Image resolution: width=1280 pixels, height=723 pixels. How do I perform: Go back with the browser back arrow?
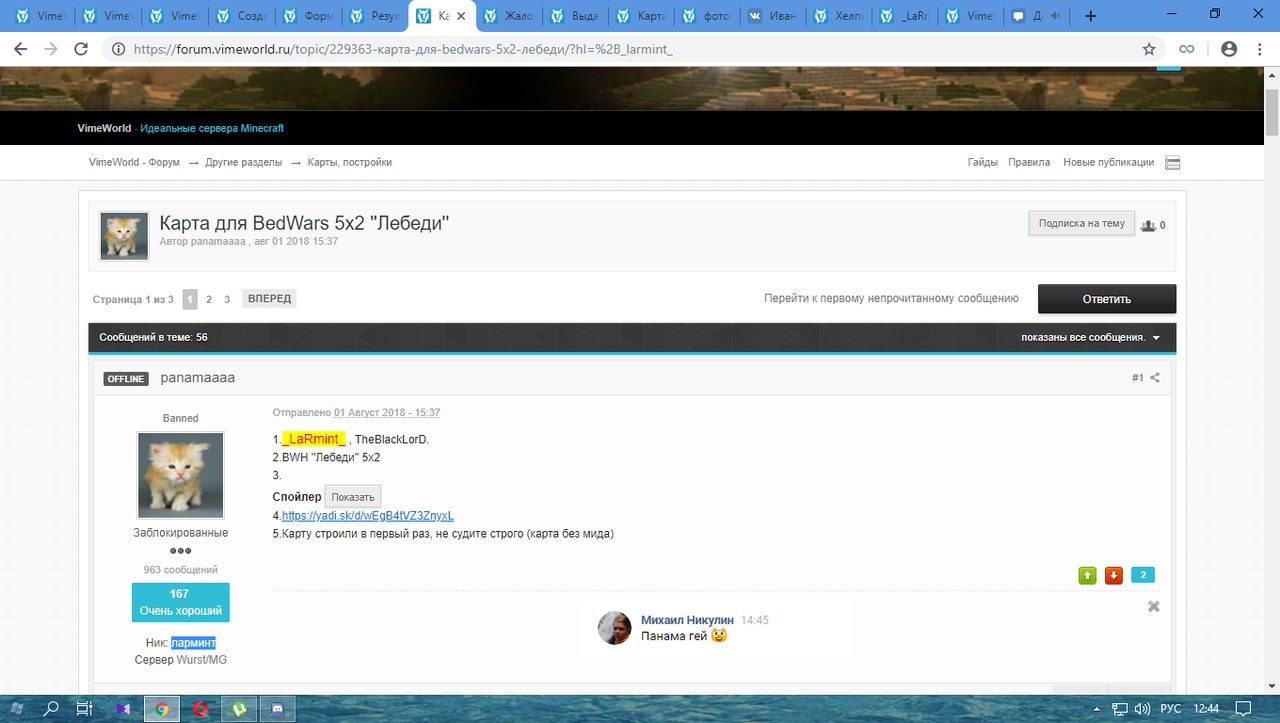point(21,48)
